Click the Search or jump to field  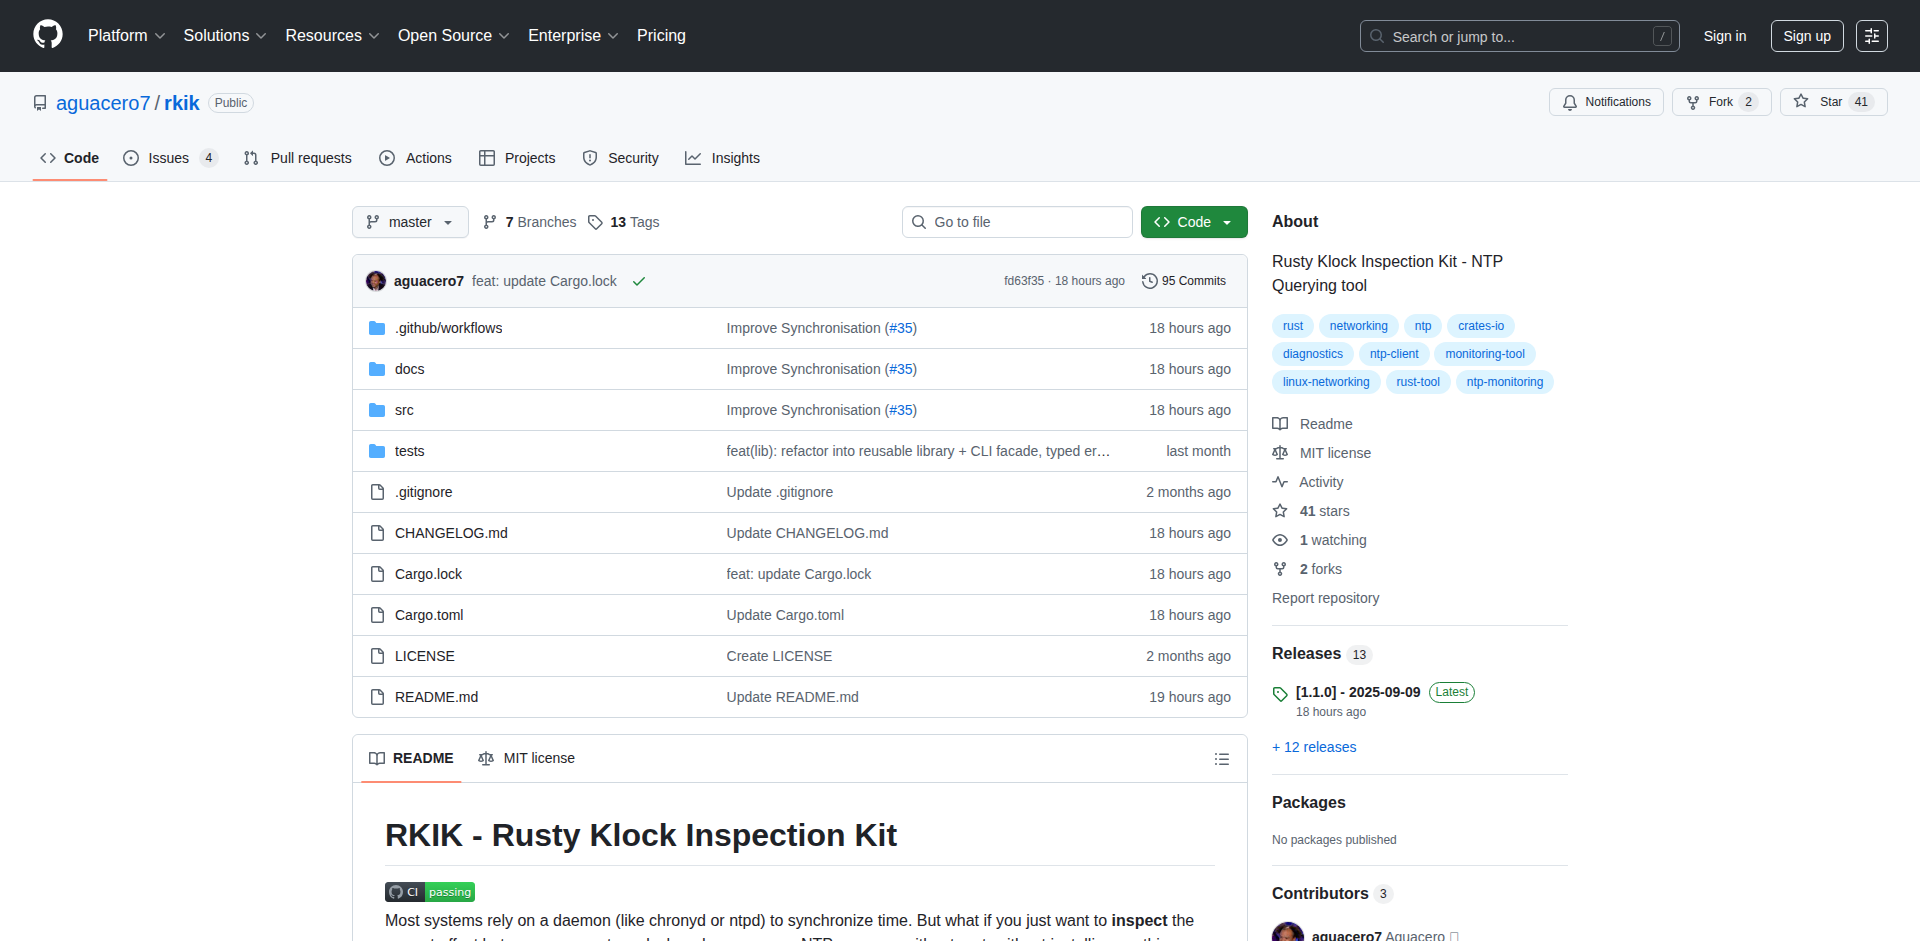tap(1519, 36)
